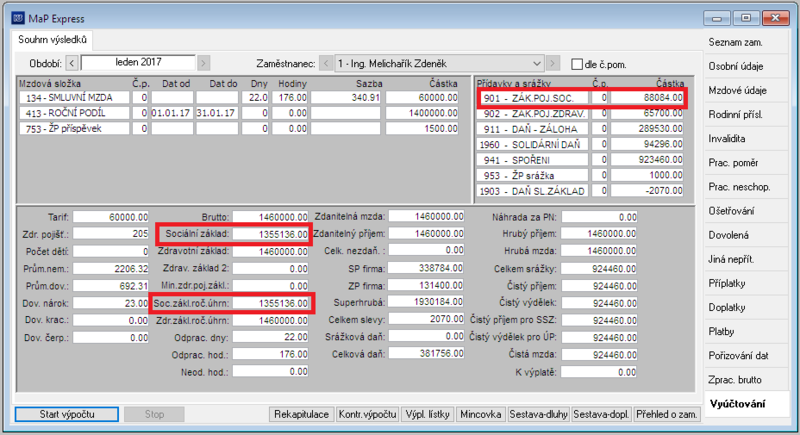Open Dovolená section
This screenshot has height=435, width=800.
pyautogui.click(x=746, y=235)
